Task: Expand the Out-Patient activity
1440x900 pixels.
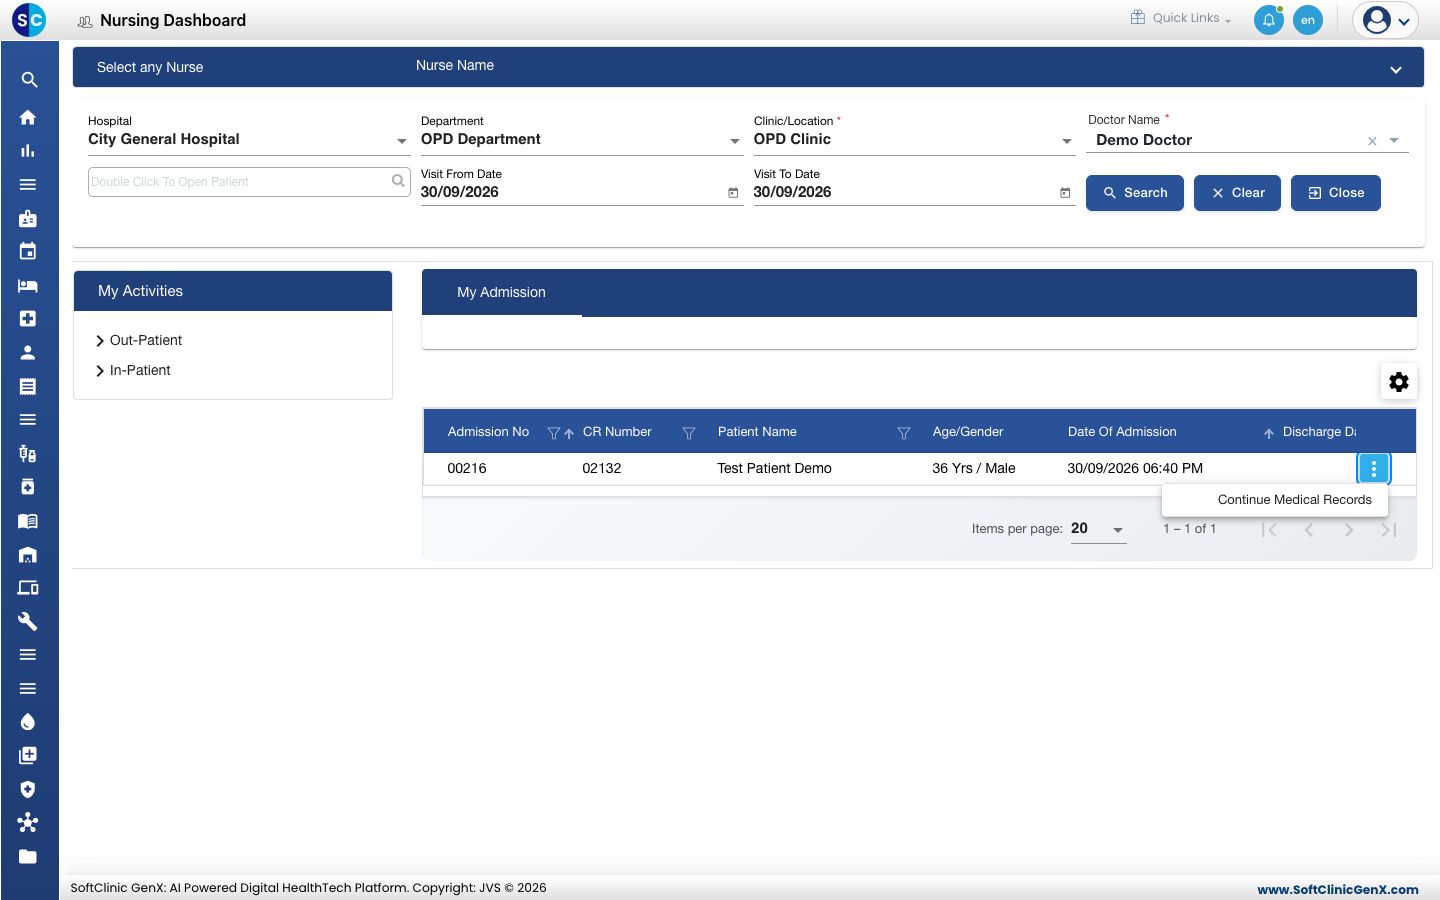Action: (139, 340)
